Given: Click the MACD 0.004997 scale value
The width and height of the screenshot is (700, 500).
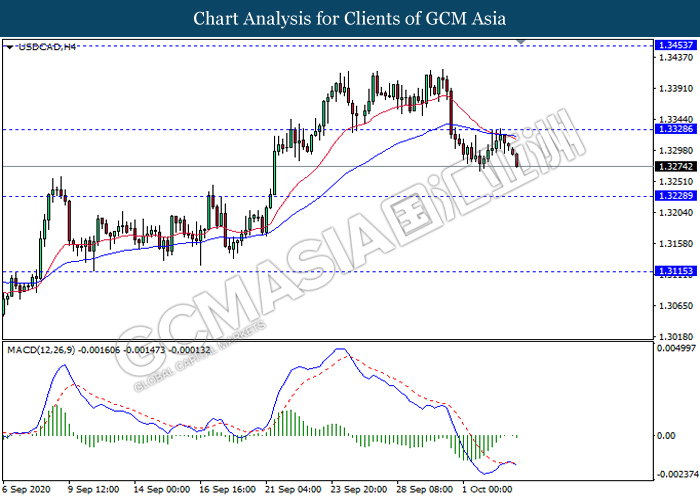Looking at the screenshot, I should pyautogui.click(x=676, y=348).
